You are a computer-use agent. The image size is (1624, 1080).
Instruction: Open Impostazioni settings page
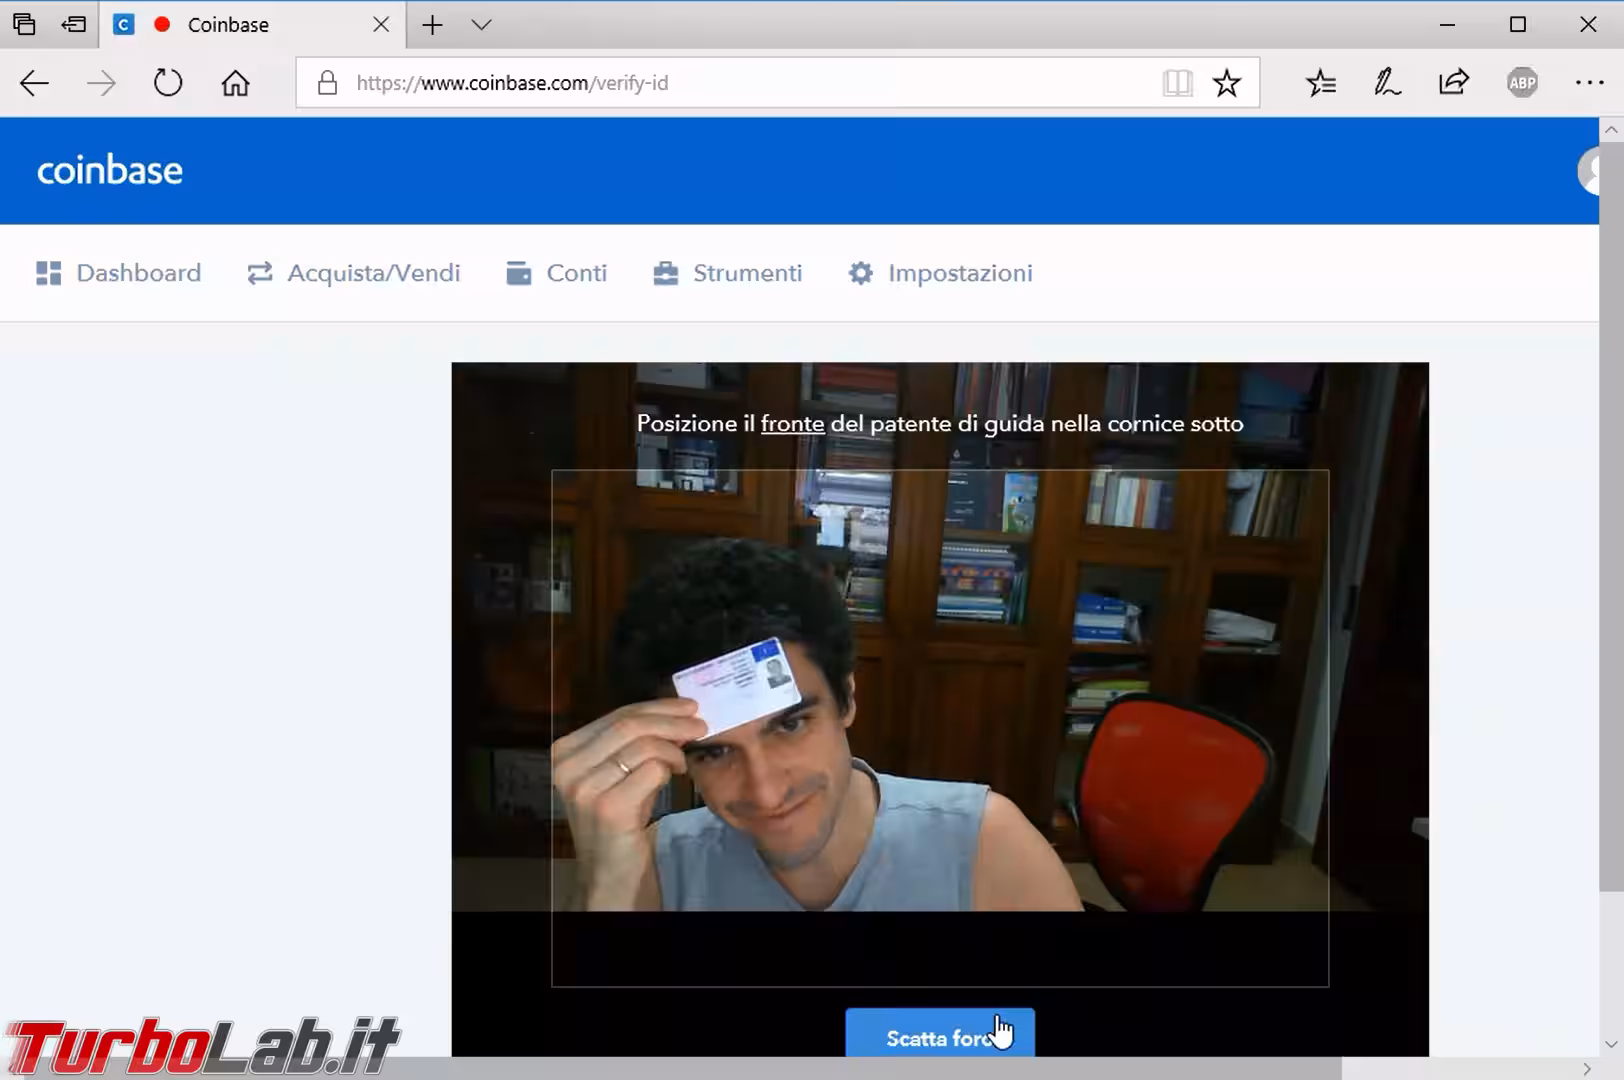(940, 273)
